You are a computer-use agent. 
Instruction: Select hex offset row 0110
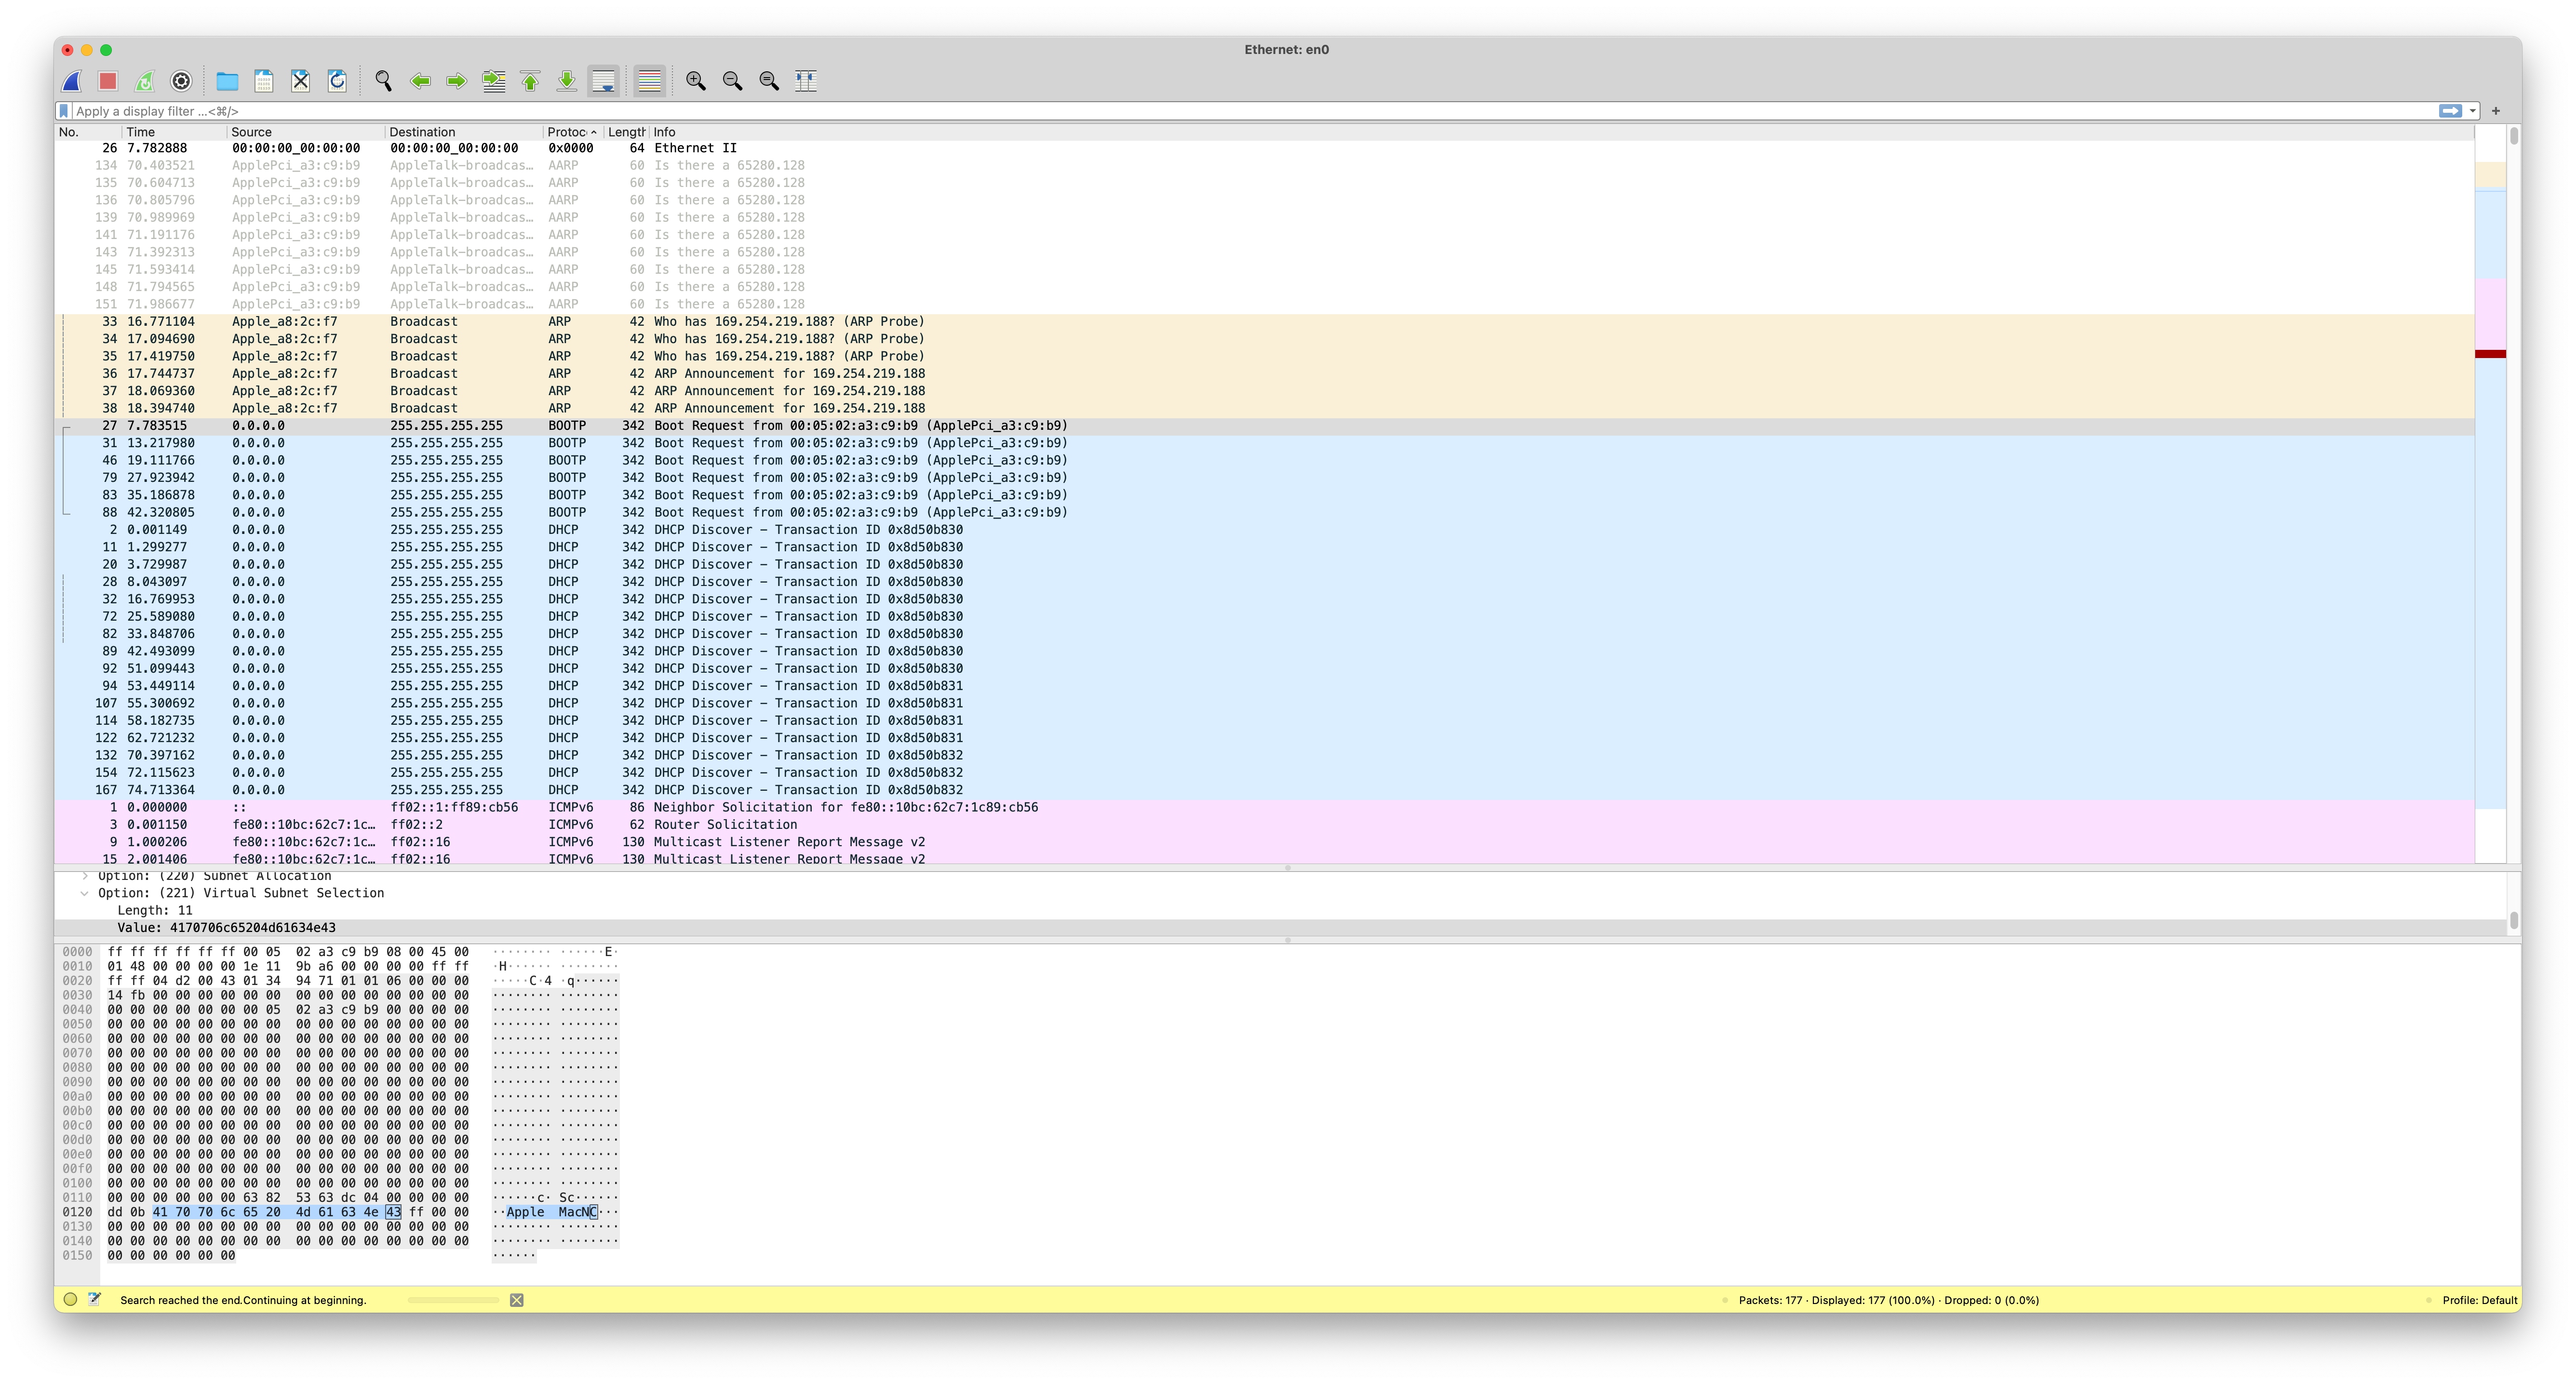point(77,1198)
